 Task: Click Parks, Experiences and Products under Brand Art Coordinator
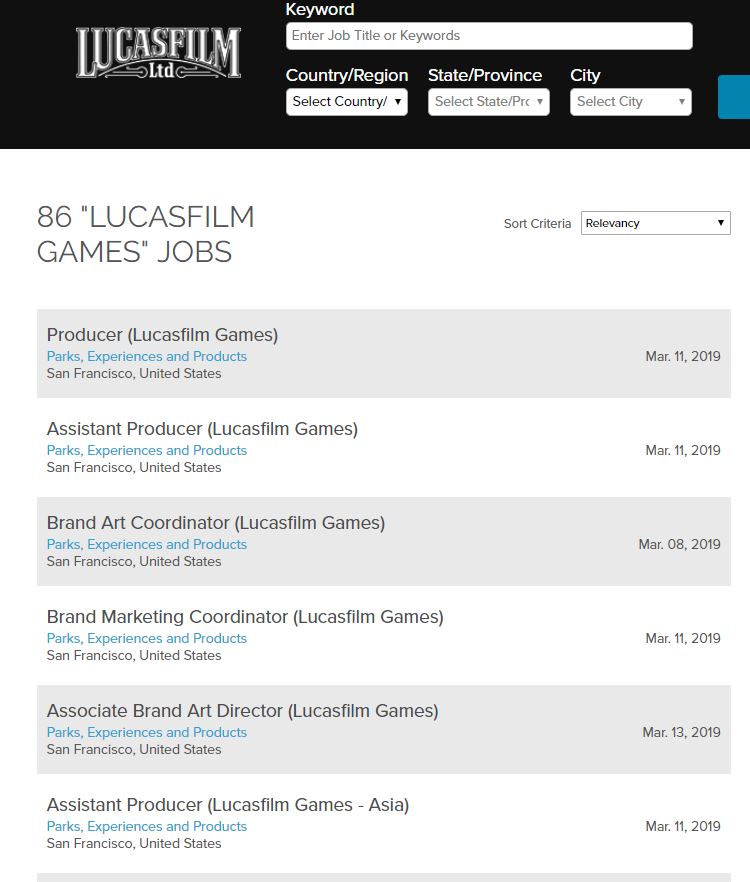[x=146, y=544]
